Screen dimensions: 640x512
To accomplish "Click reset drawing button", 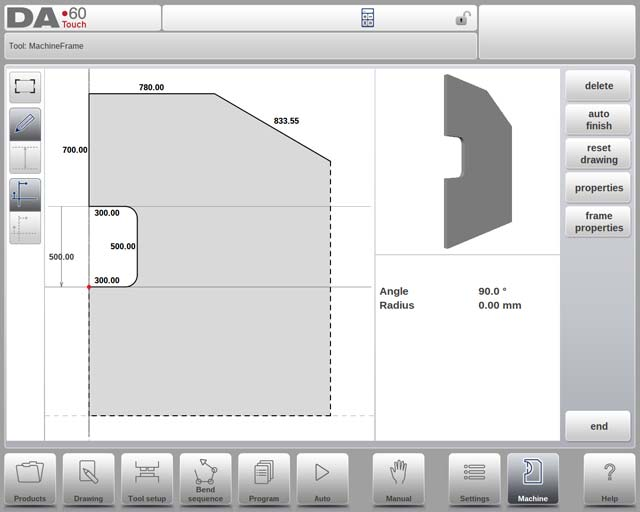I will 598,154.
